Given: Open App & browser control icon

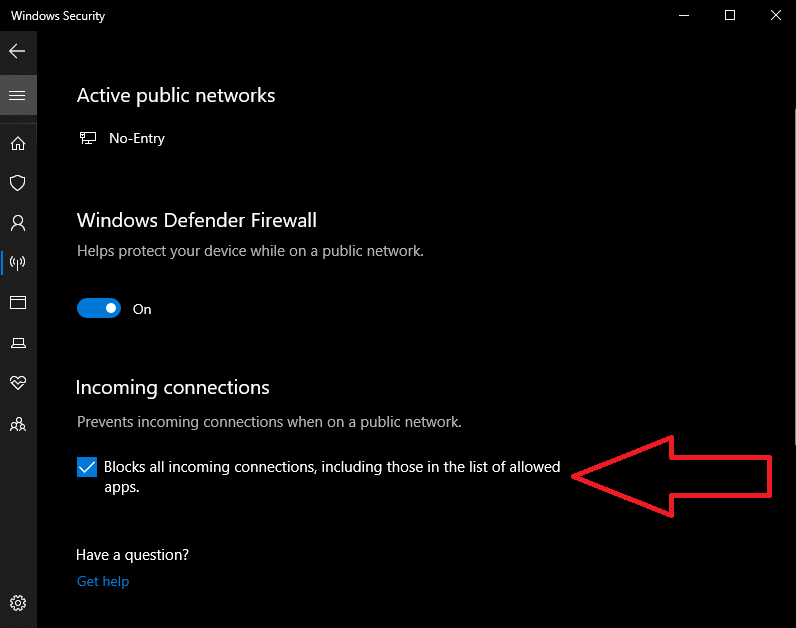Looking at the screenshot, I should [x=17, y=303].
